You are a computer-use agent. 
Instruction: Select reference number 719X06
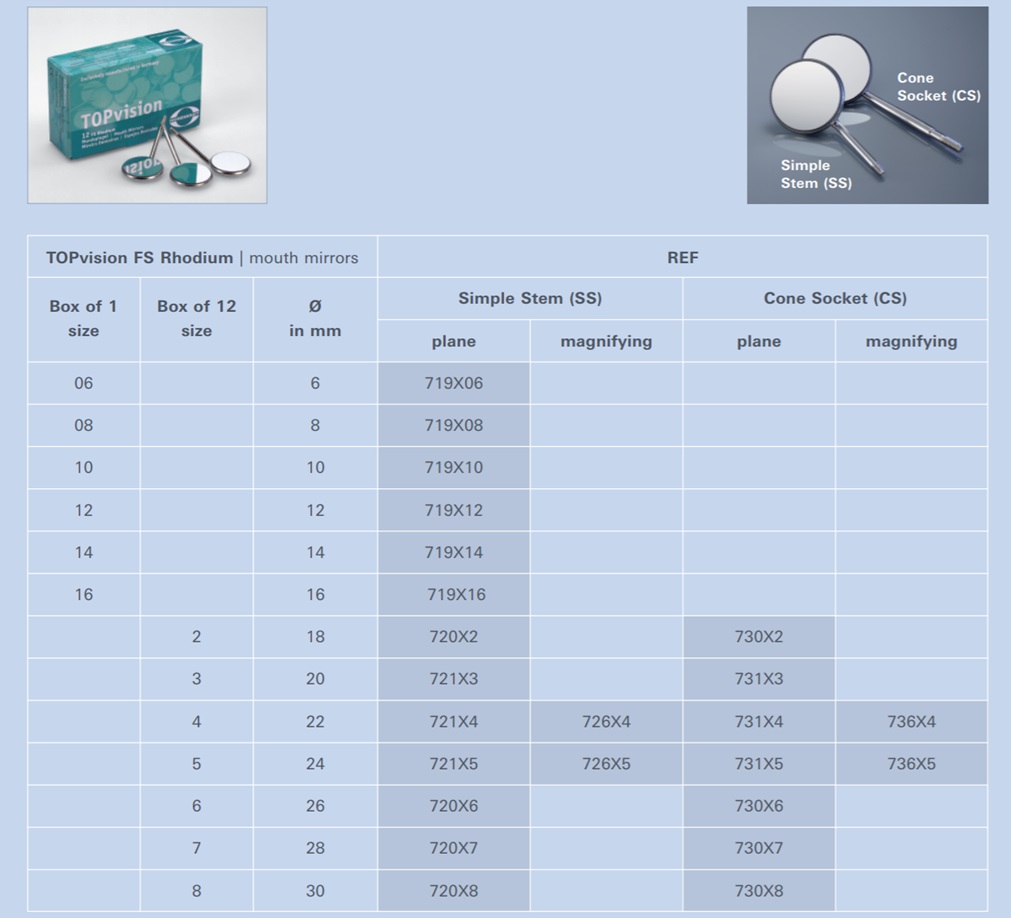pos(454,383)
